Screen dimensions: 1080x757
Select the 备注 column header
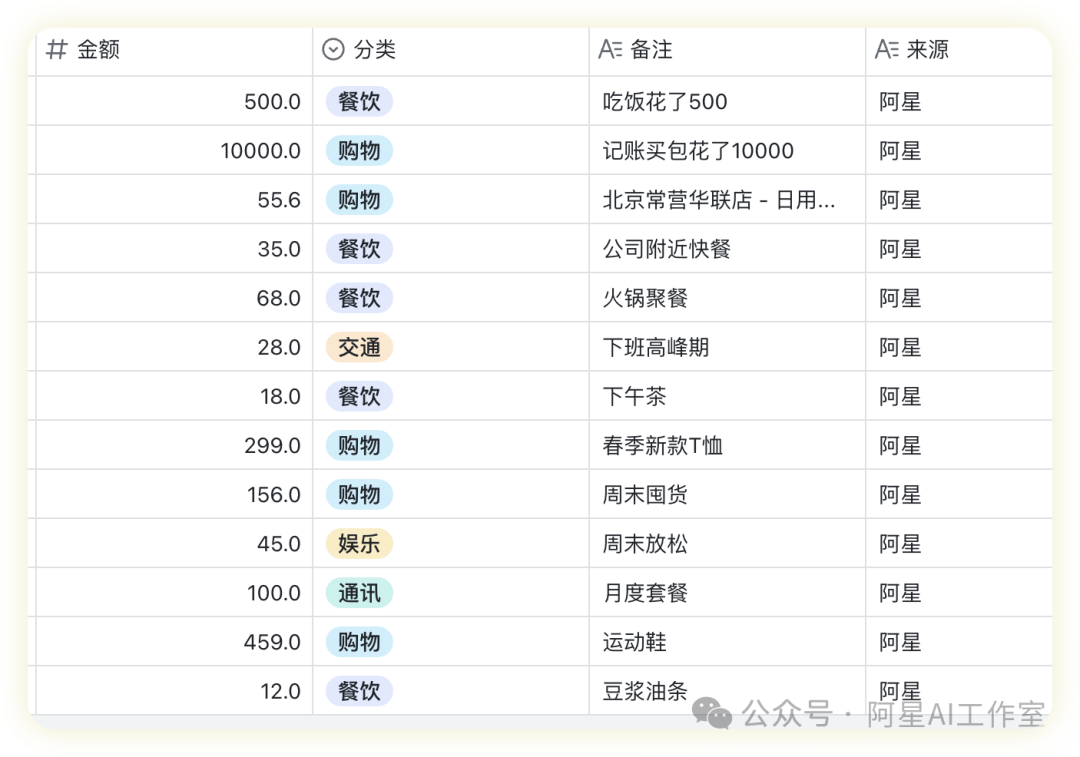650,50
